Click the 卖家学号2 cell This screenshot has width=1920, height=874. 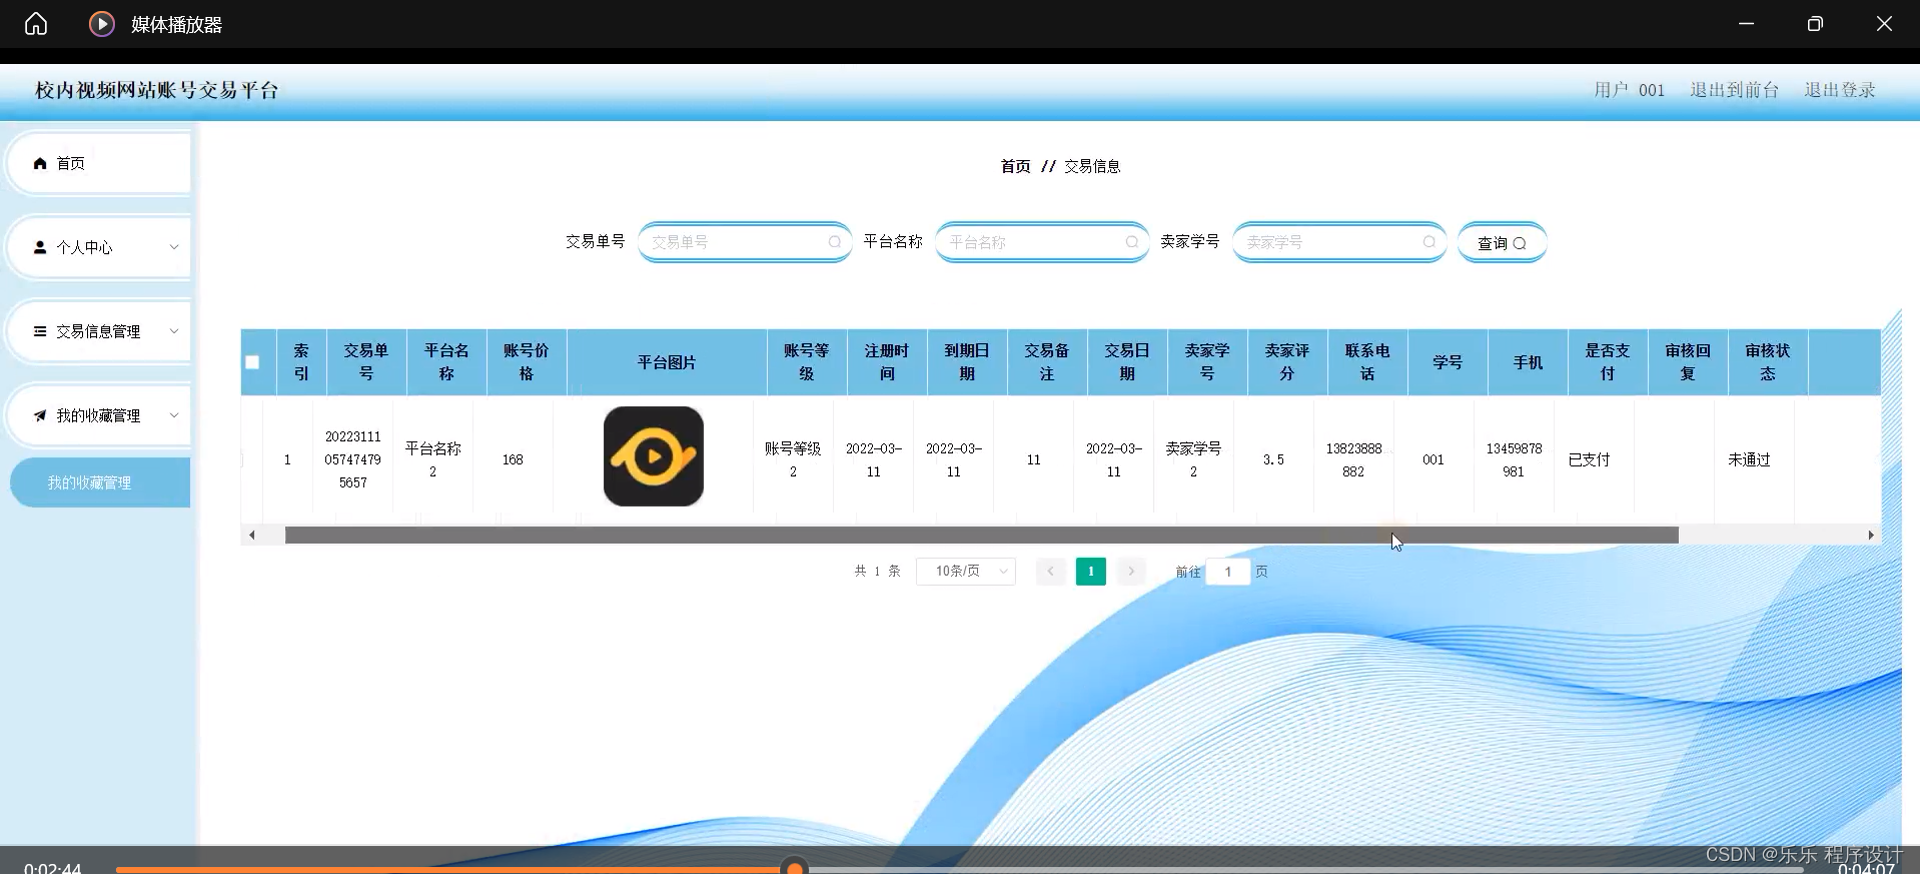(x=1193, y=460)
